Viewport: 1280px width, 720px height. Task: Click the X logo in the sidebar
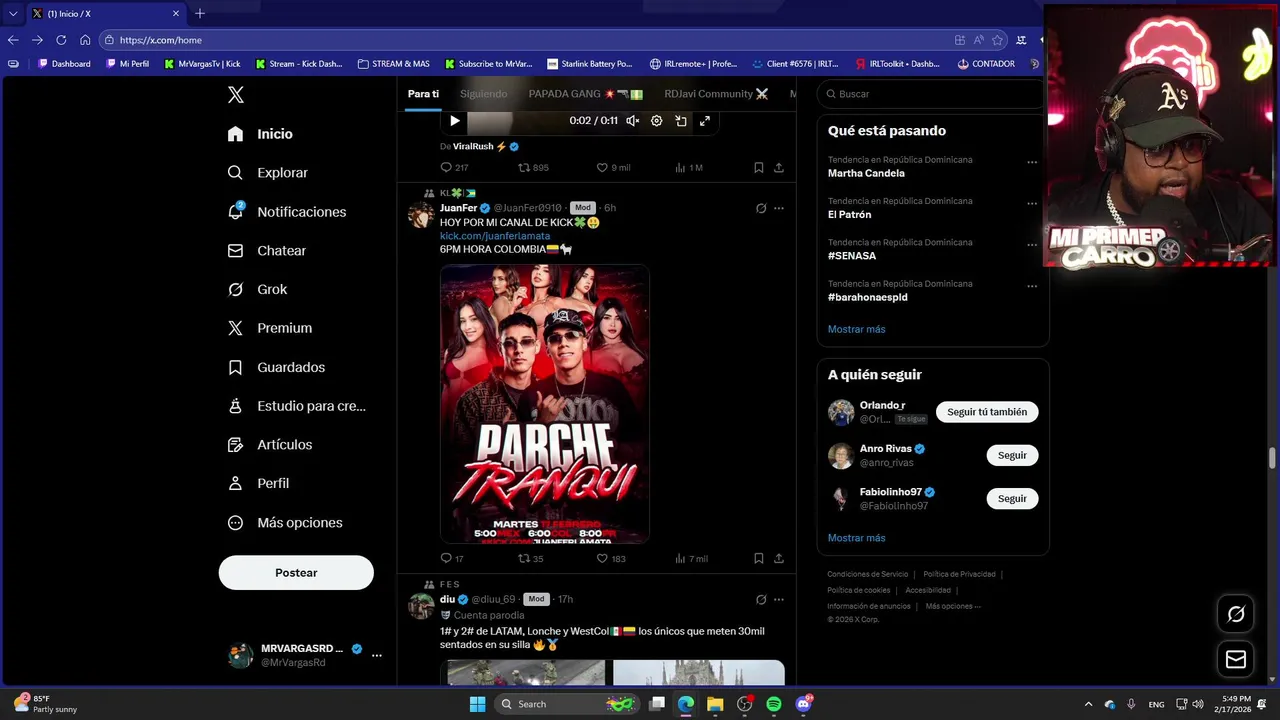[236, 95]
